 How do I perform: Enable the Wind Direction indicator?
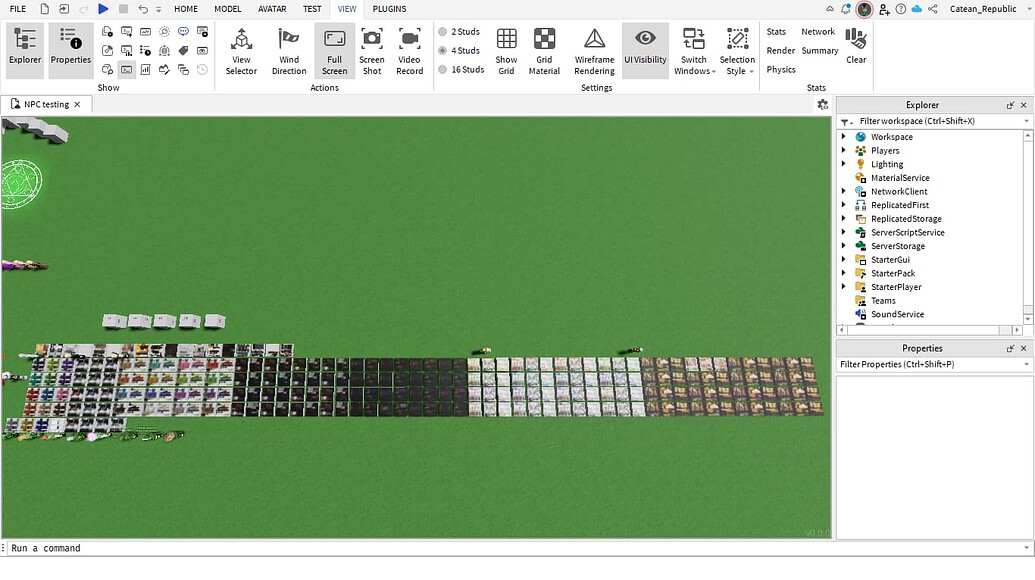(x=289, y=50)
